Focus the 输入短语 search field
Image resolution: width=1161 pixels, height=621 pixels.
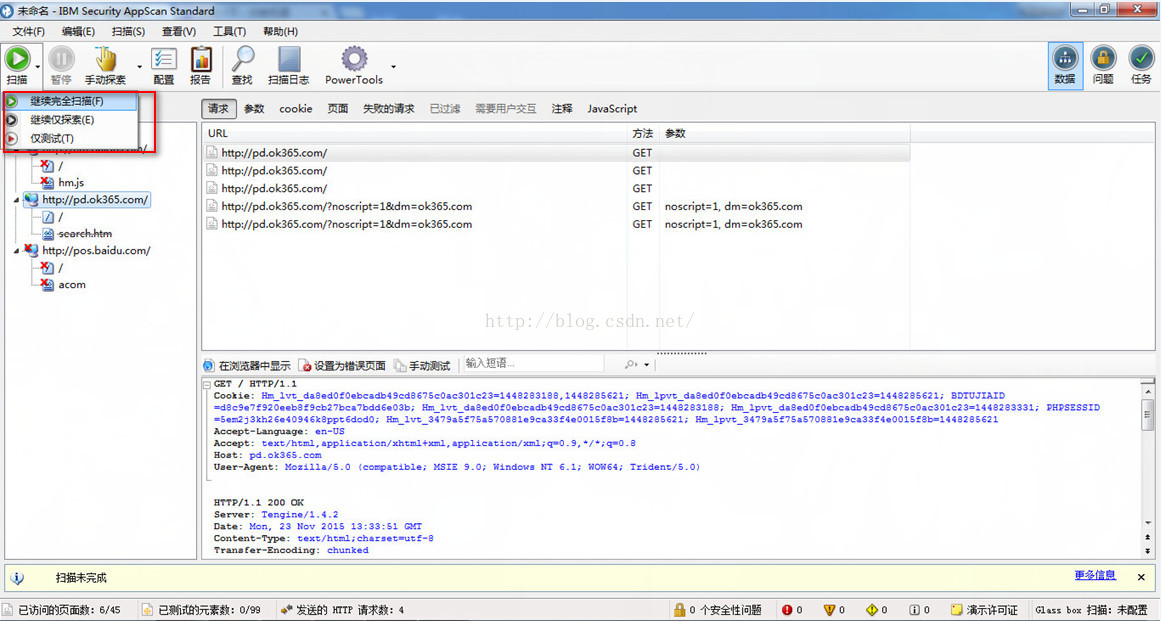[x=533, y=363]
